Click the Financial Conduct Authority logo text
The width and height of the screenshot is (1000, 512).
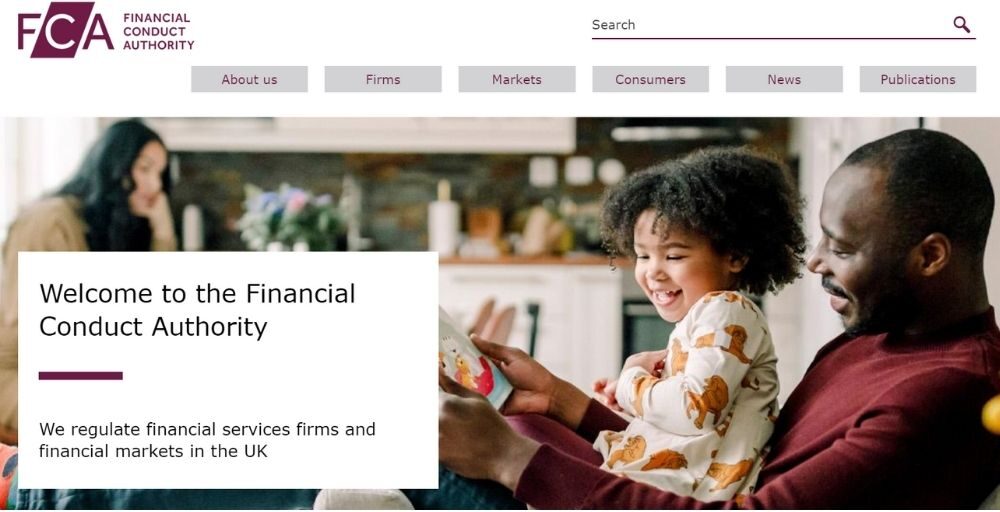159,31
